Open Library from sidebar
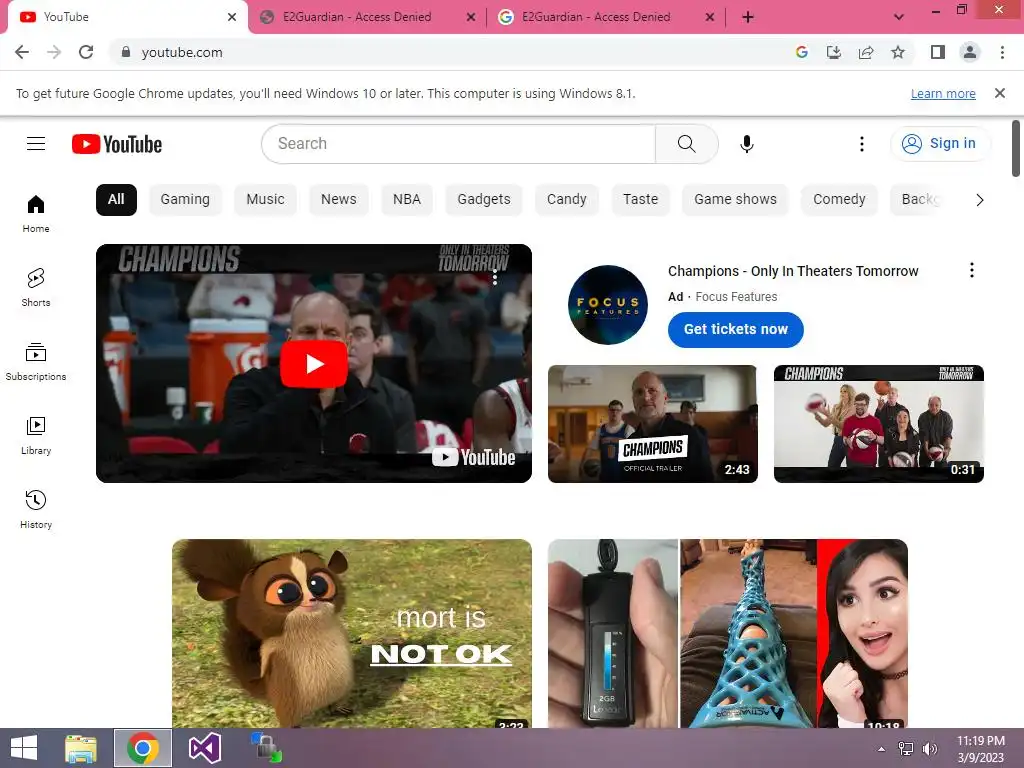Image resolution: width=1024 pixels, height=768 pixels. [x=36, y=436]
